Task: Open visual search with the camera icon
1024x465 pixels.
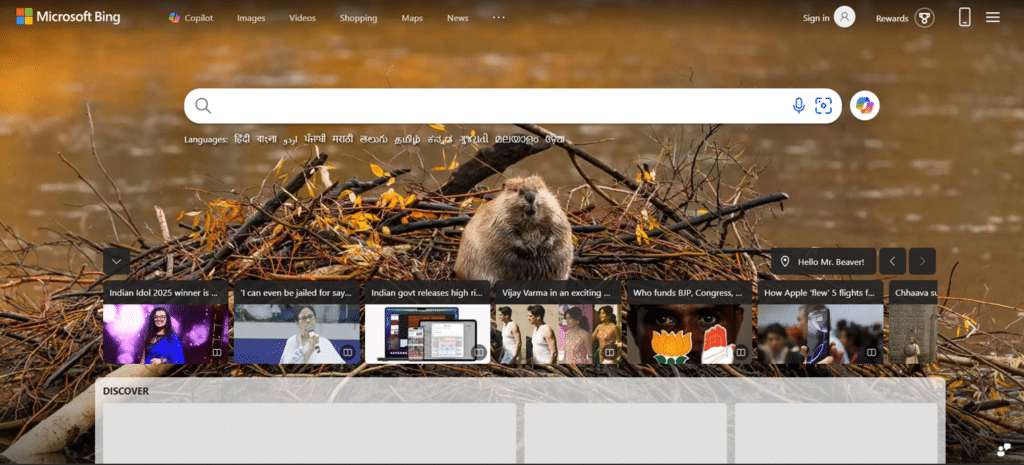Action: click(x=823, y=106)
